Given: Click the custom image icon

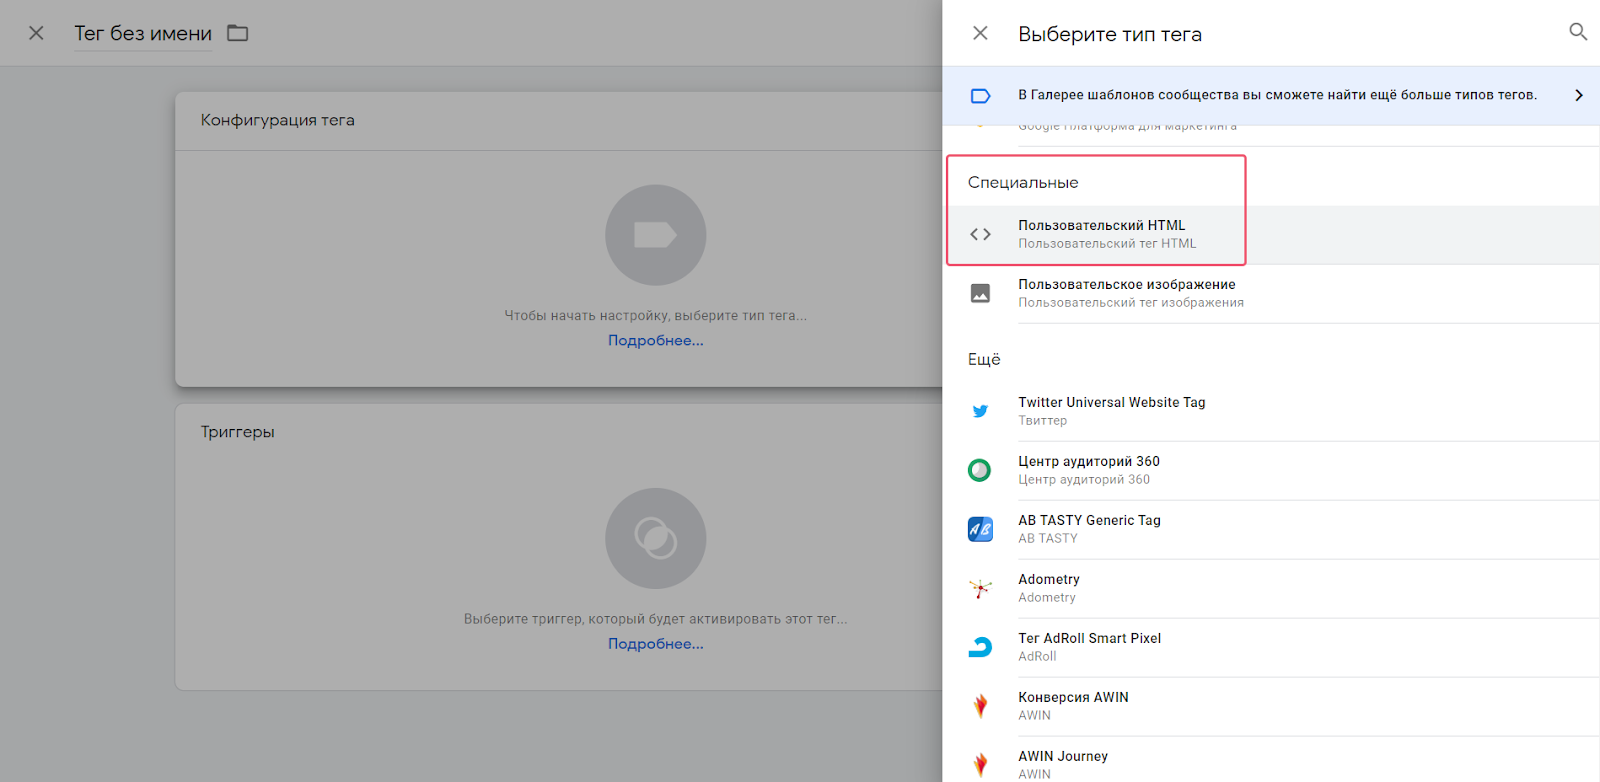Looking at the screenshot, I should coord(980,293).
